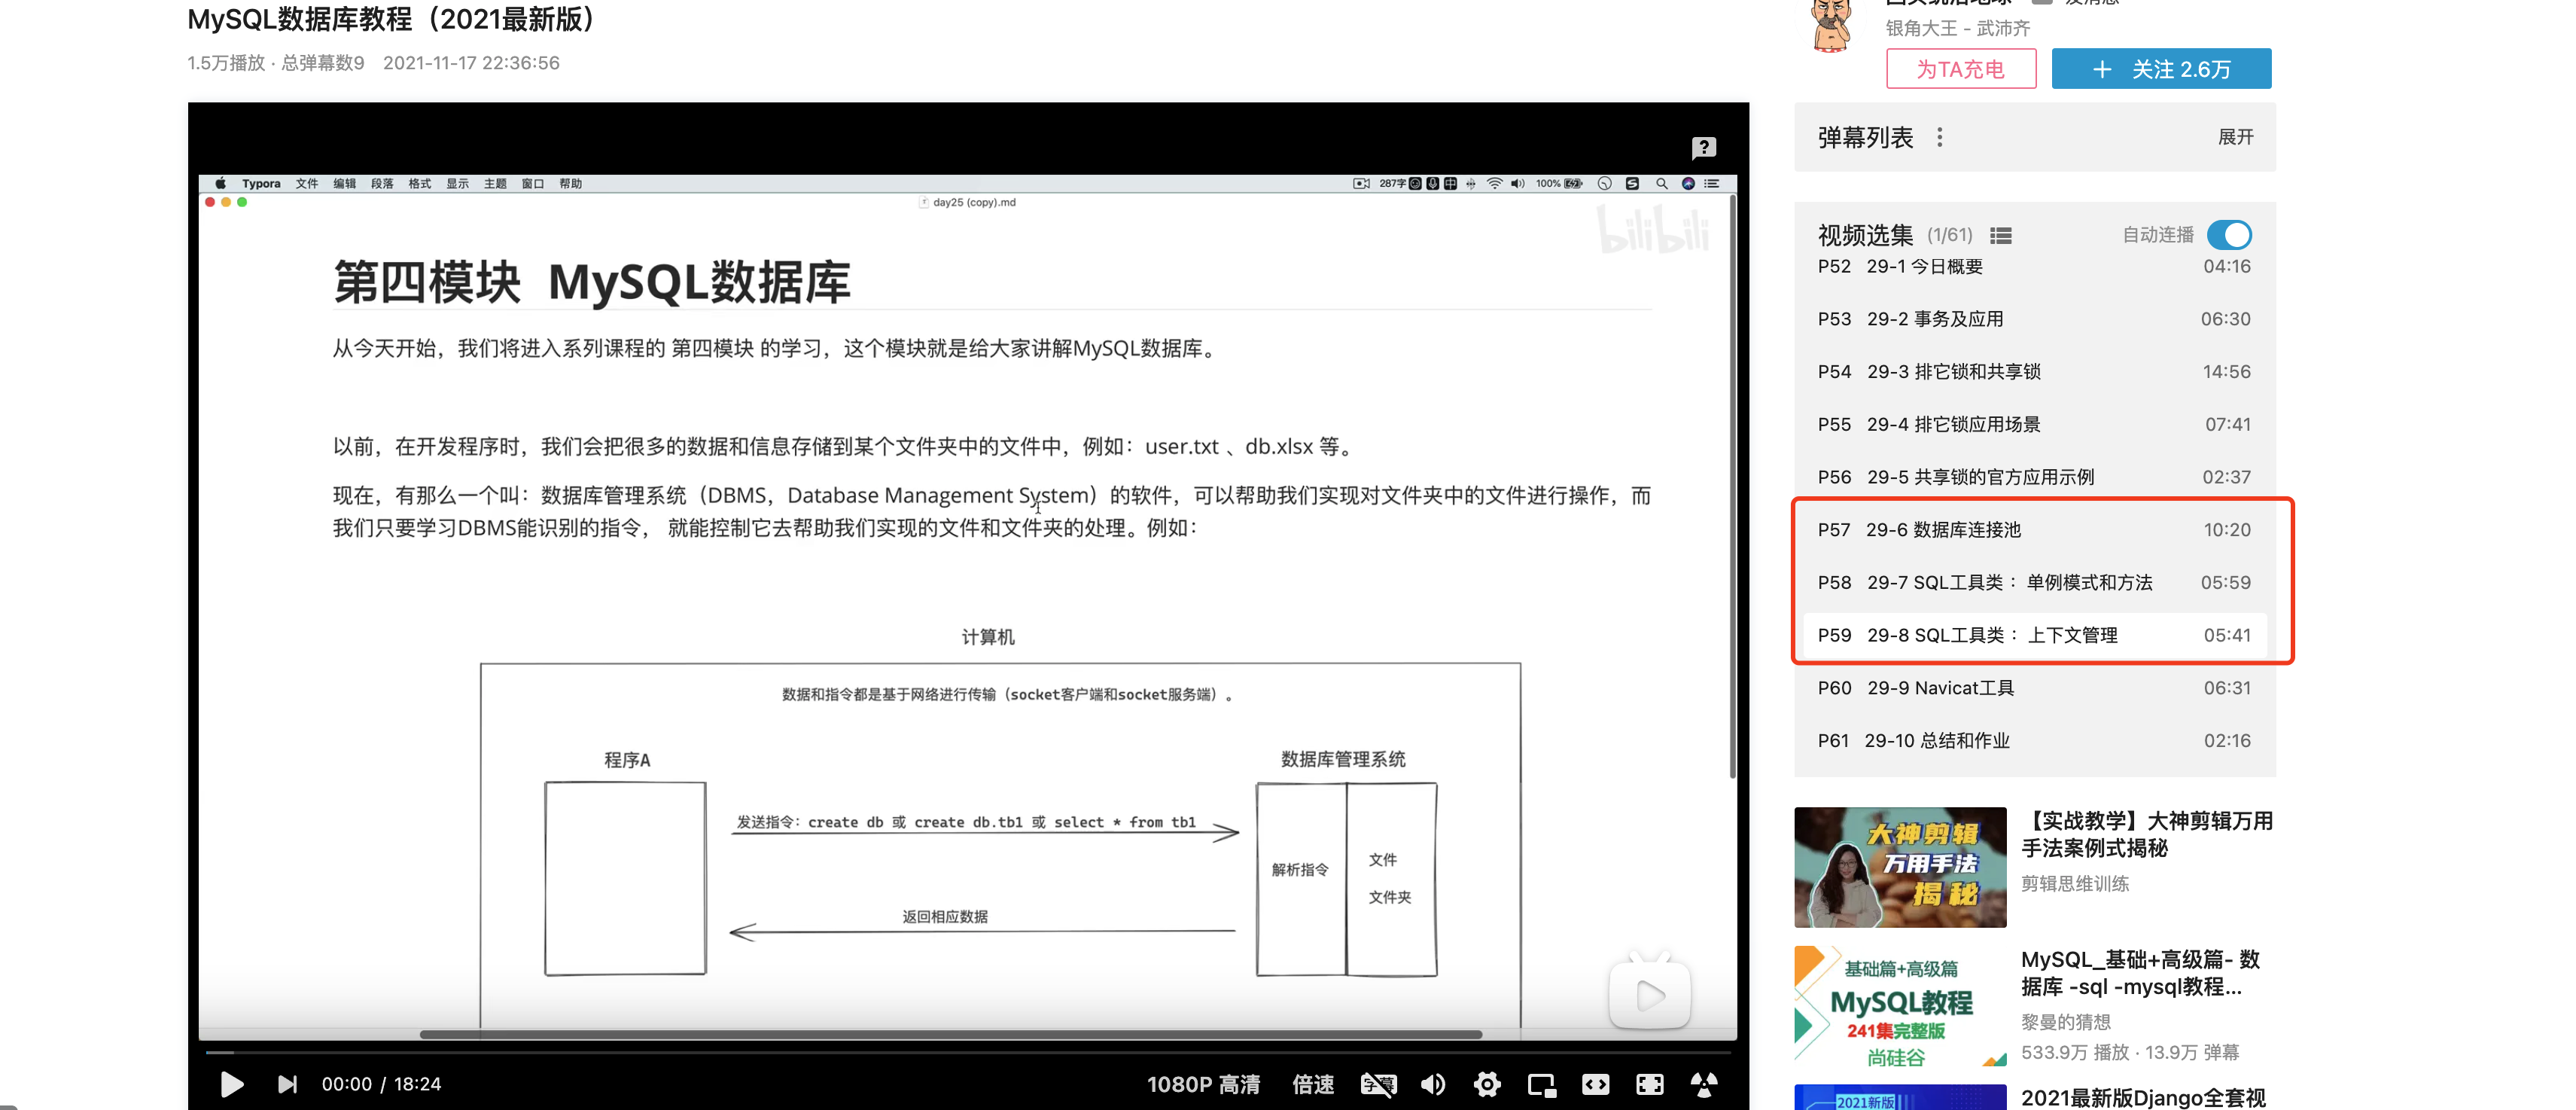
Task: Open the 黎曼的猜想 uploader link
Action: pyautogui.click(x=2066, y=1022)
